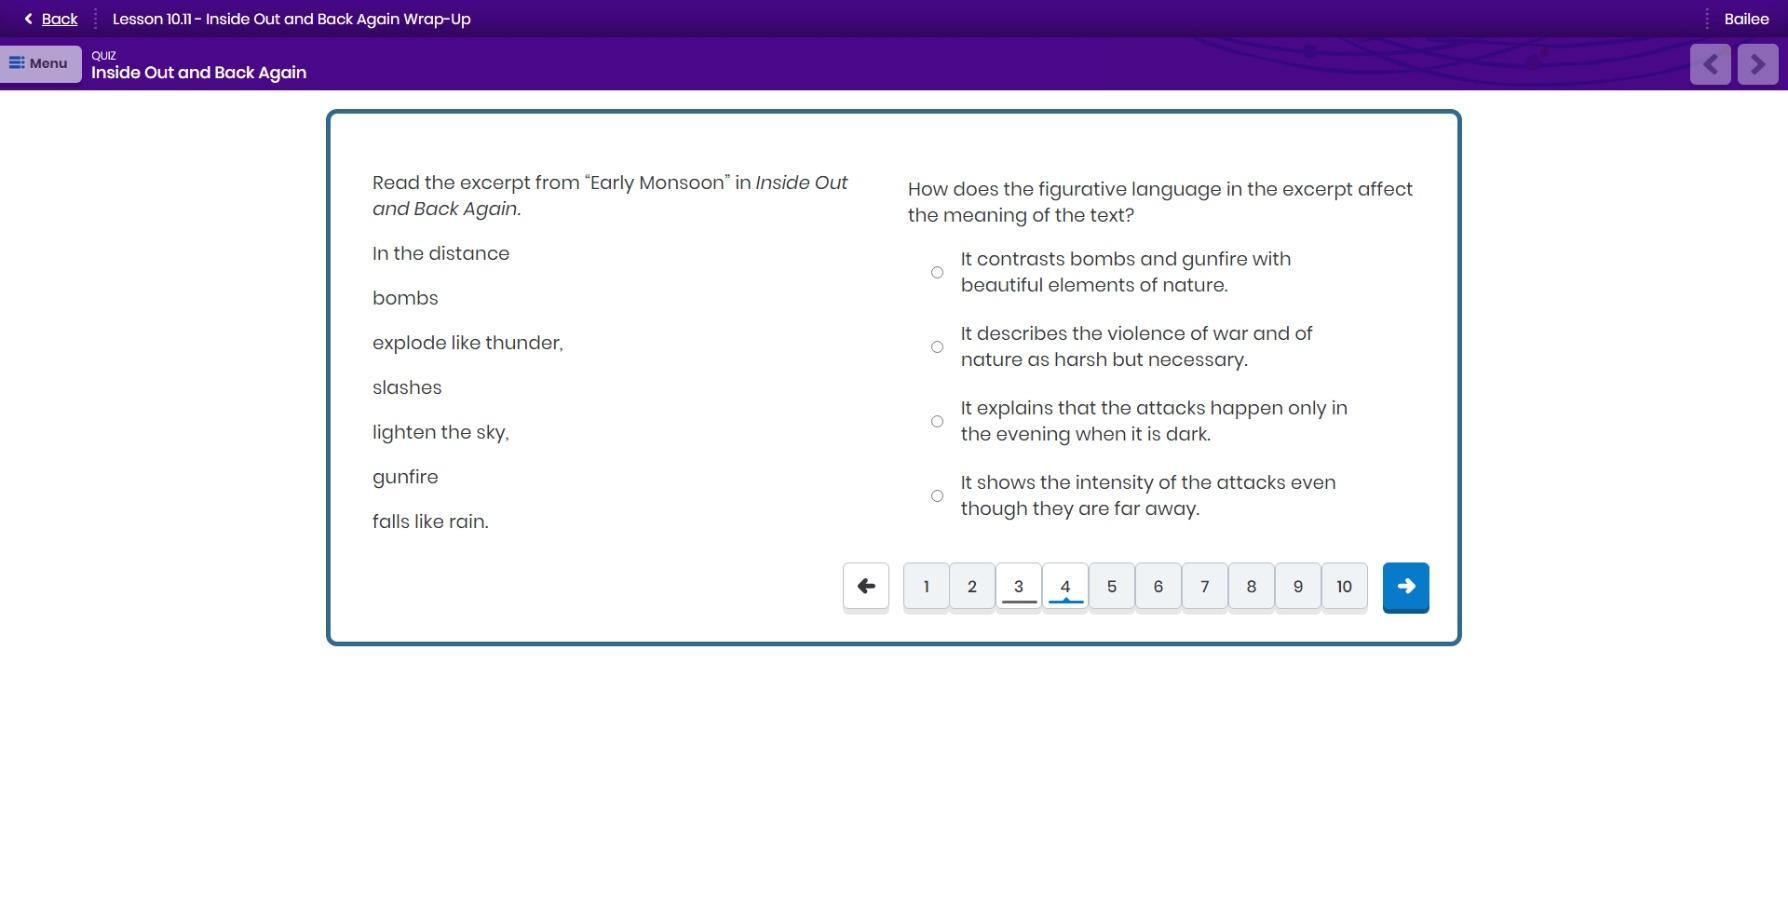Open the Menu button
Image resolution: width=1788 pixels, height=902 pixels.
(40, 63)
